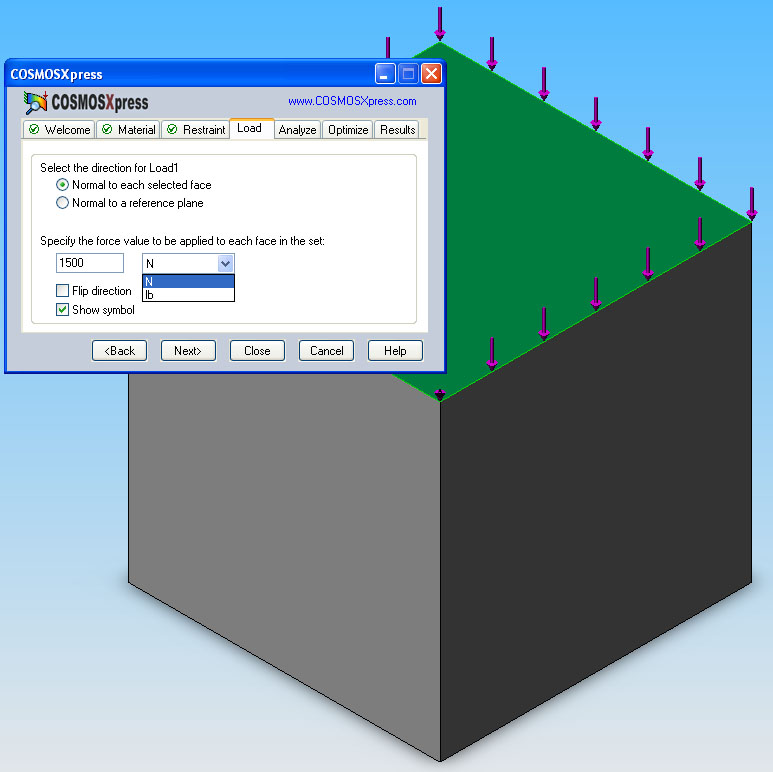Click the Help button
The height and width of the screenshot is (772, 773).
click(395, 351)
